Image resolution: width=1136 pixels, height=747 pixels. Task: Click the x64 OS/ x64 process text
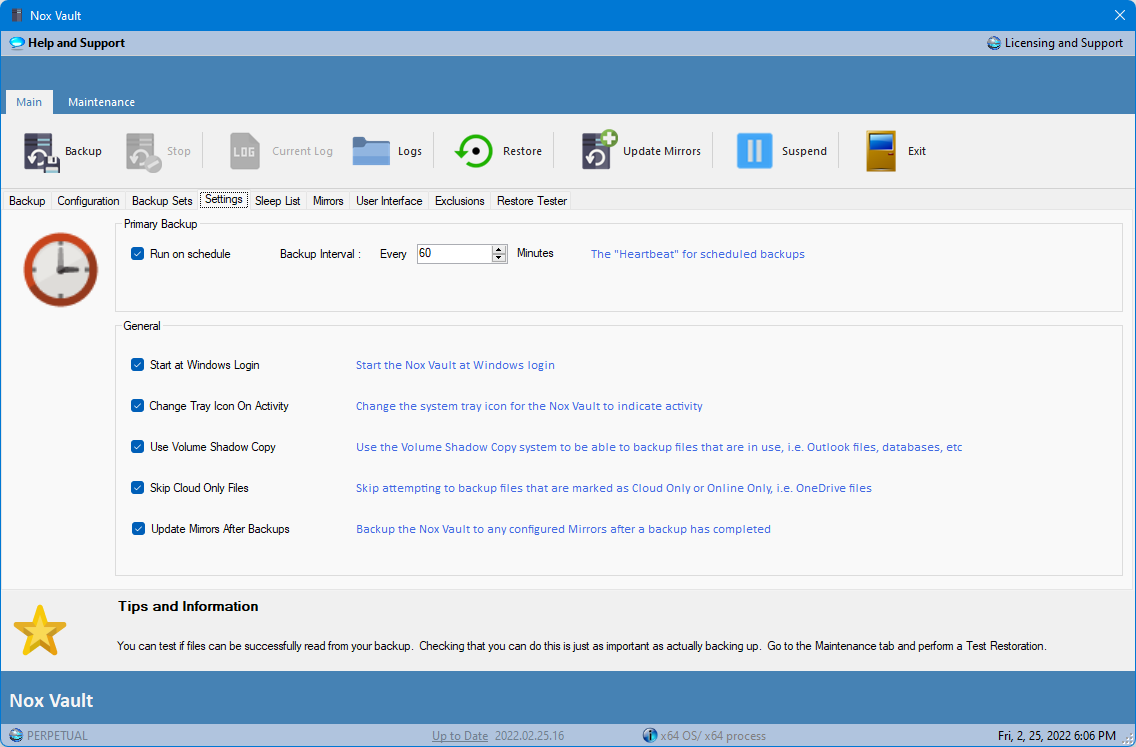coord(713,735)
